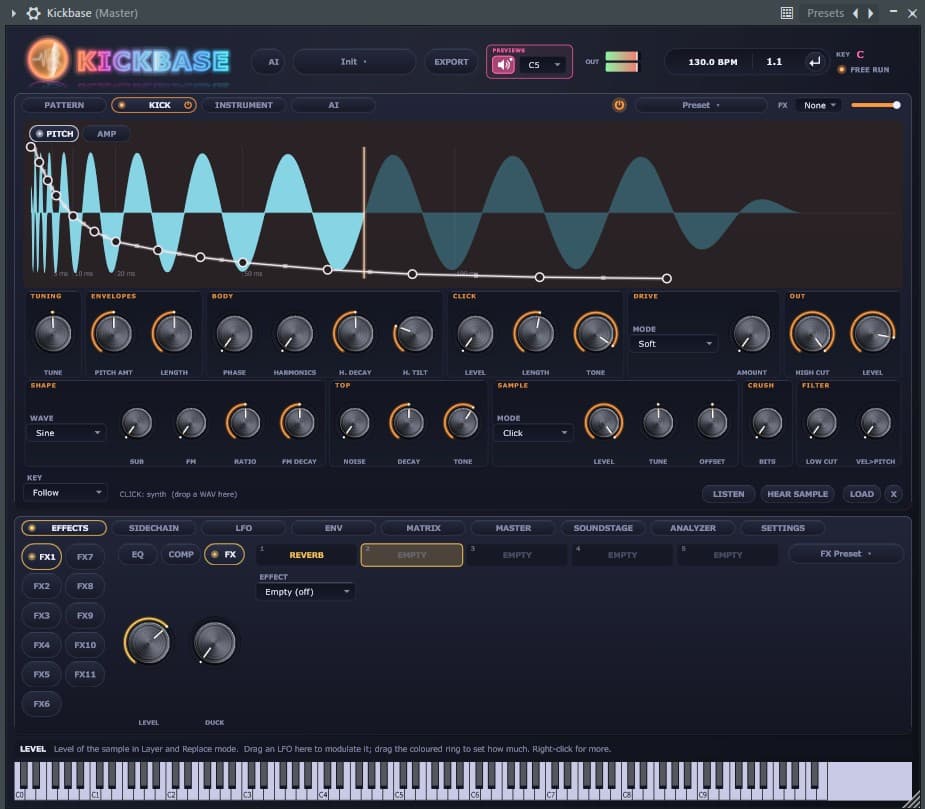Go to the previous preset arrow
This screenshot has height=809, width=925.
[x=855, y=13]
